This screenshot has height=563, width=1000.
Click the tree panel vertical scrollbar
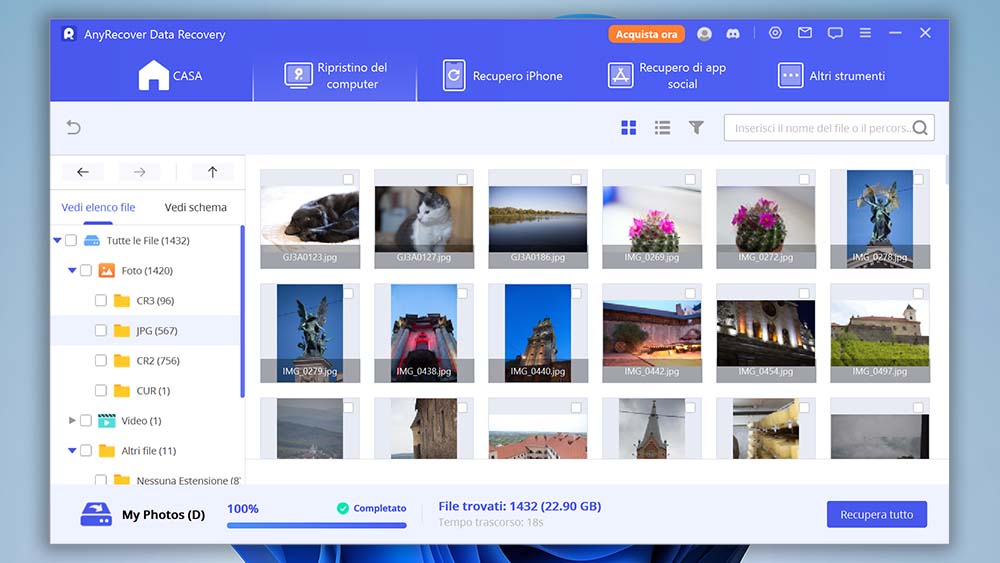[242, 311]
